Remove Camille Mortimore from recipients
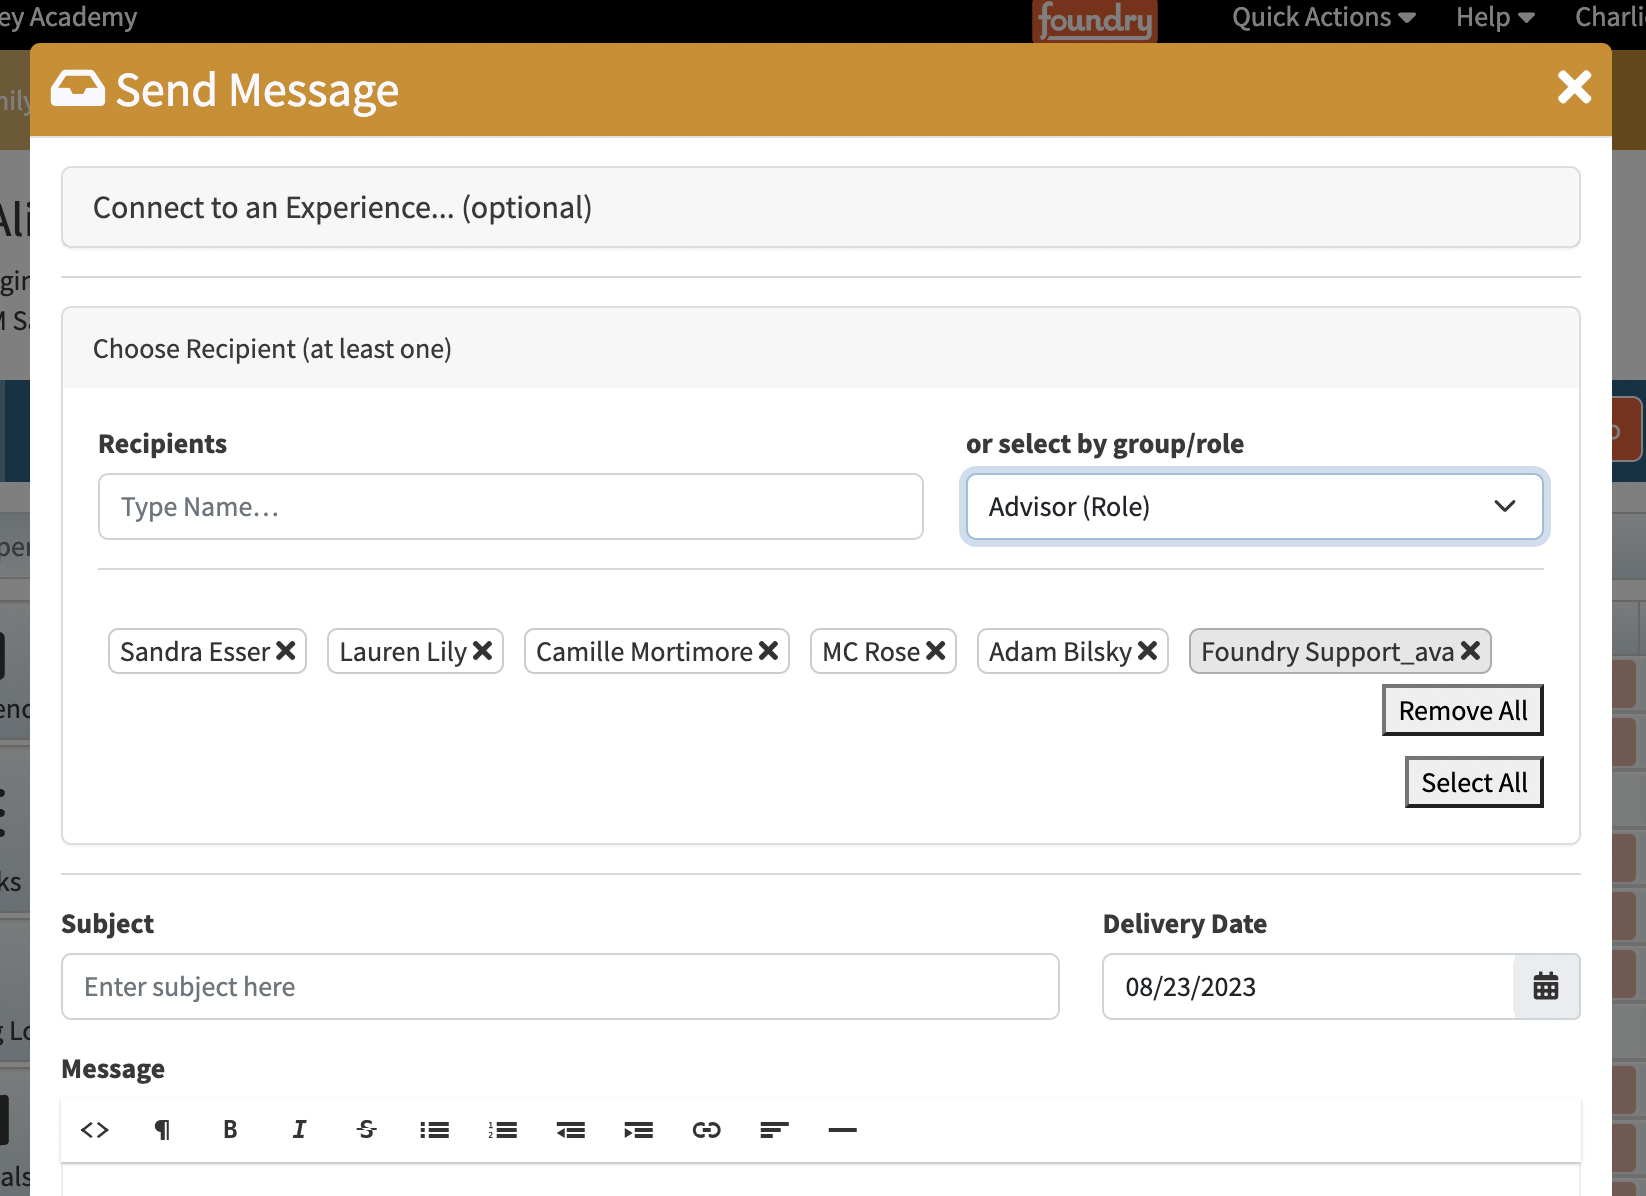 pyautogui.click(x=769, y=651)
